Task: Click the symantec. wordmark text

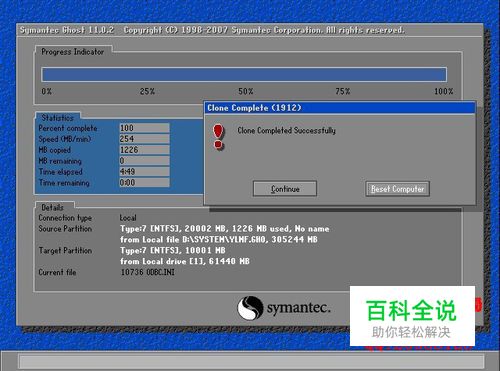Action: click(x=299, y=307)
